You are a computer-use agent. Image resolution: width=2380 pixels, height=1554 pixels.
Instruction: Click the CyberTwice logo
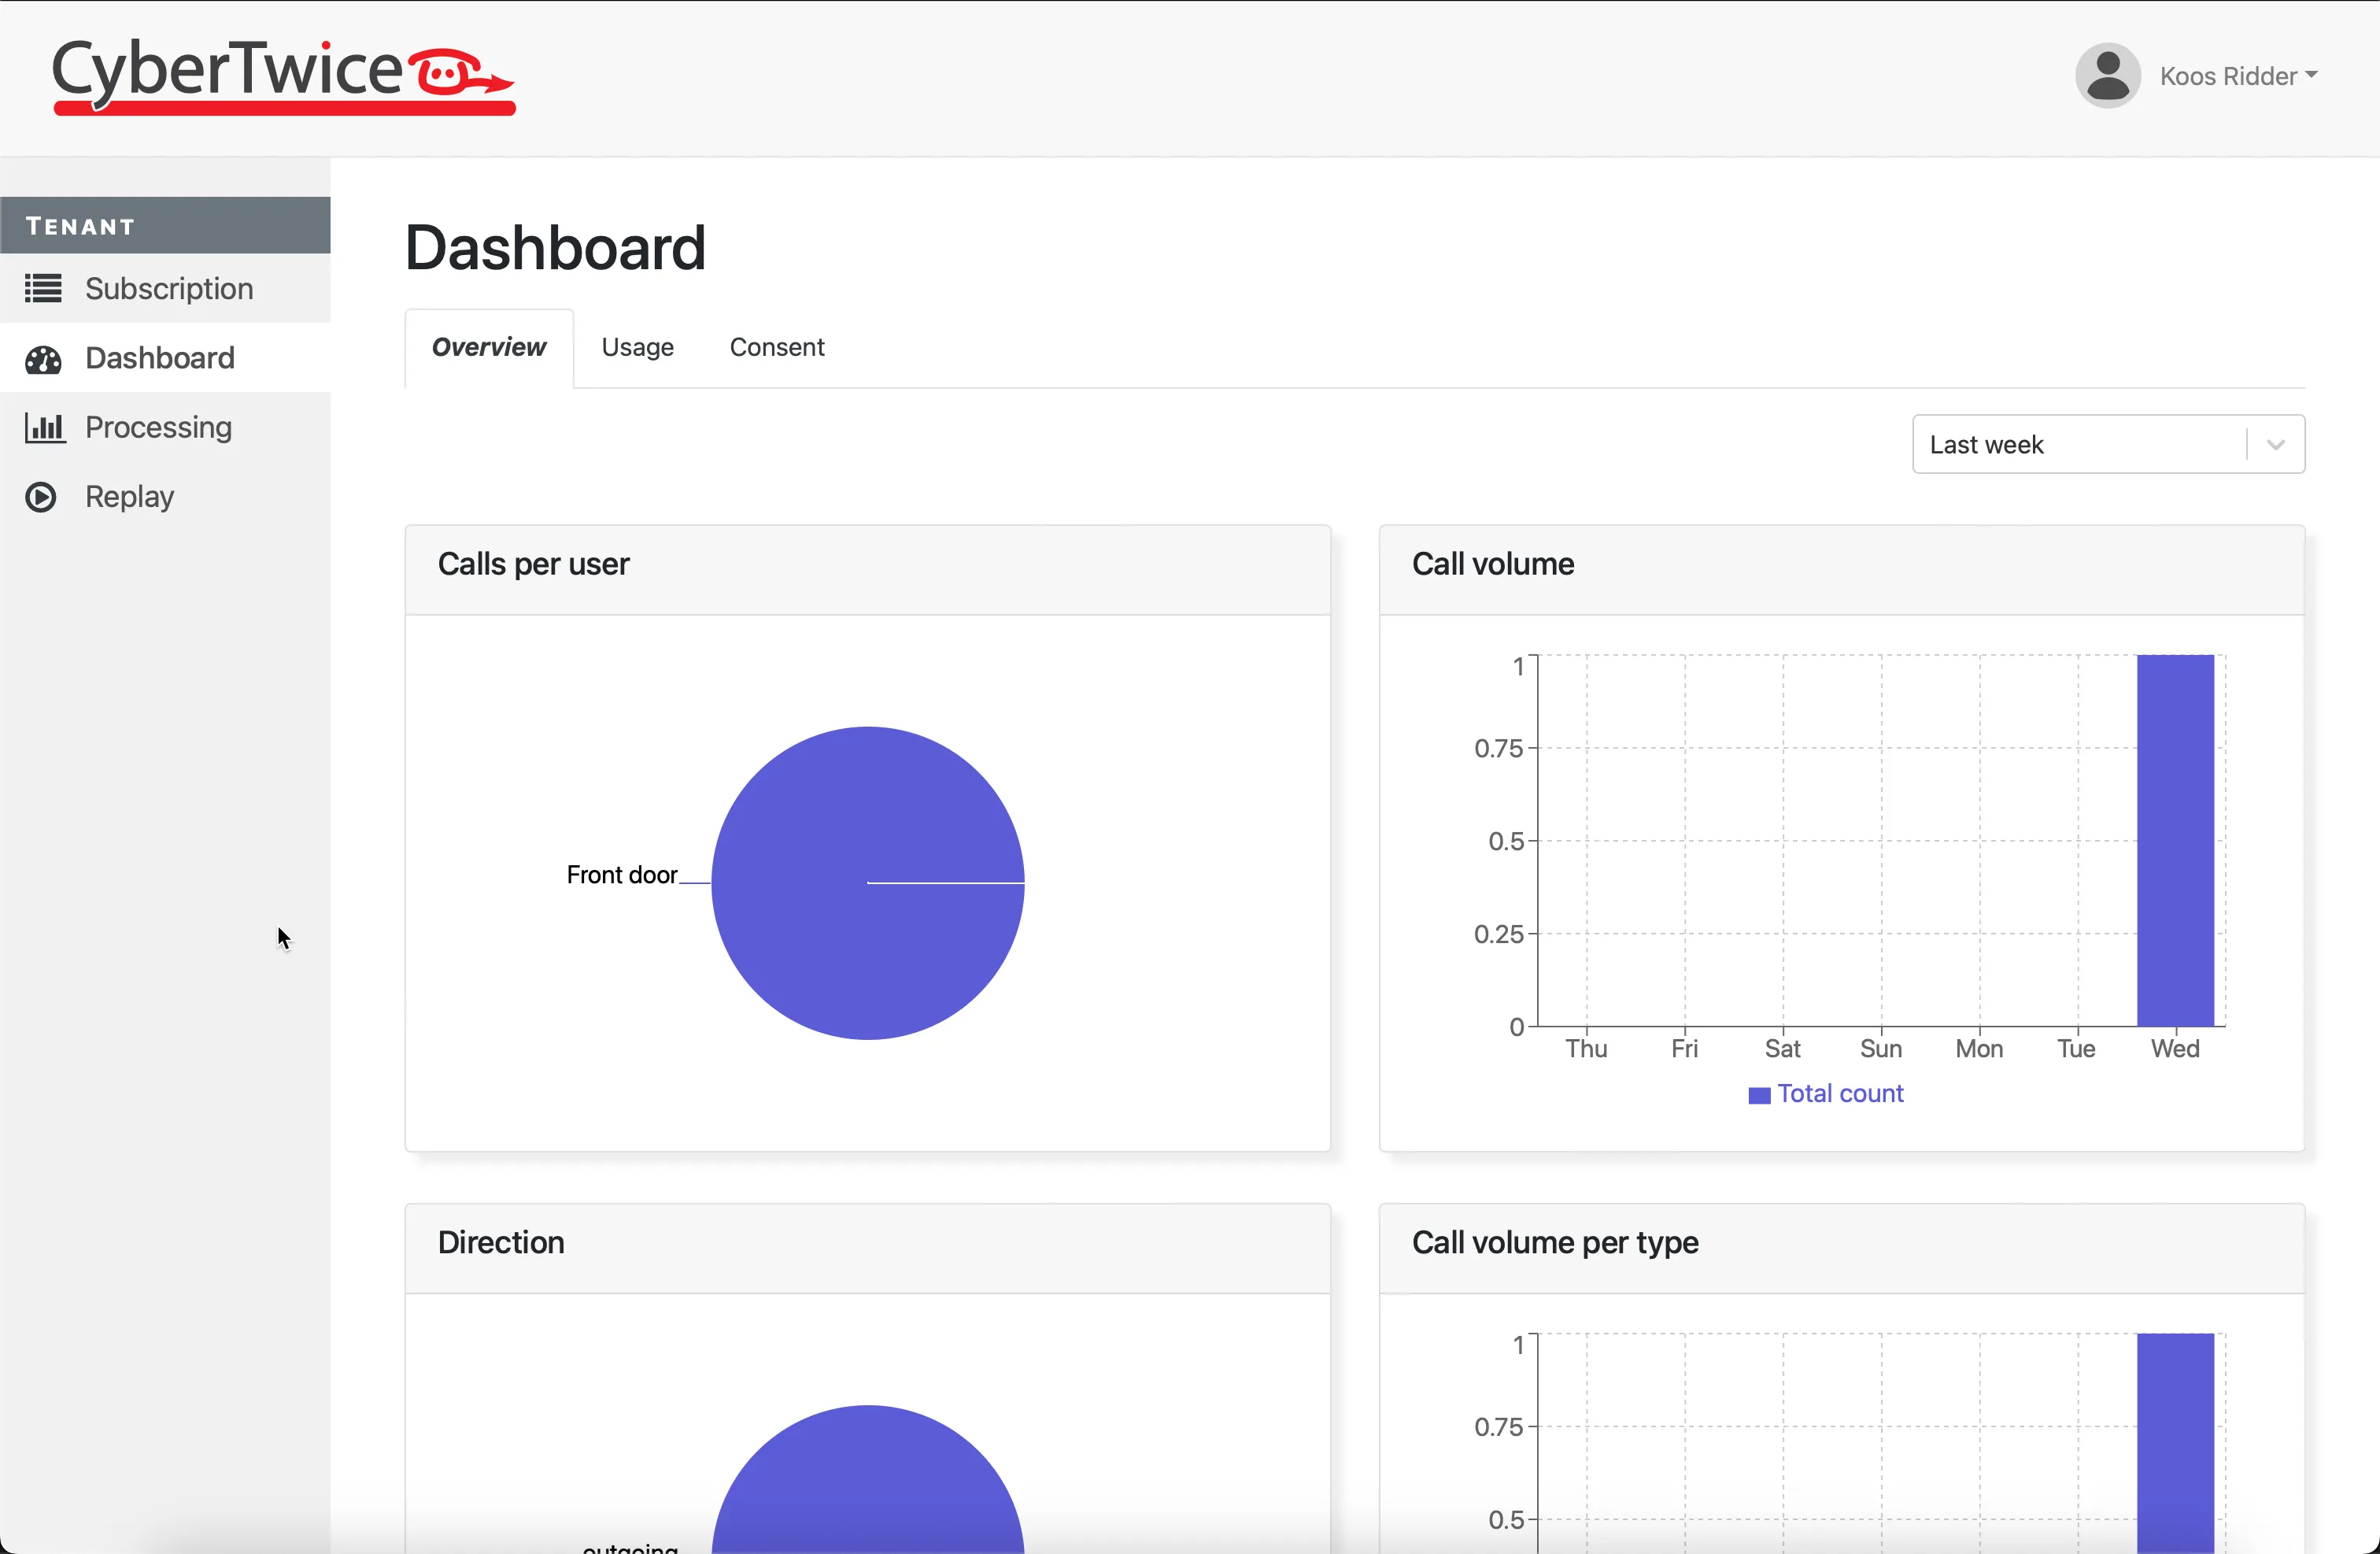pyautogui.click(x=284, y=76)
